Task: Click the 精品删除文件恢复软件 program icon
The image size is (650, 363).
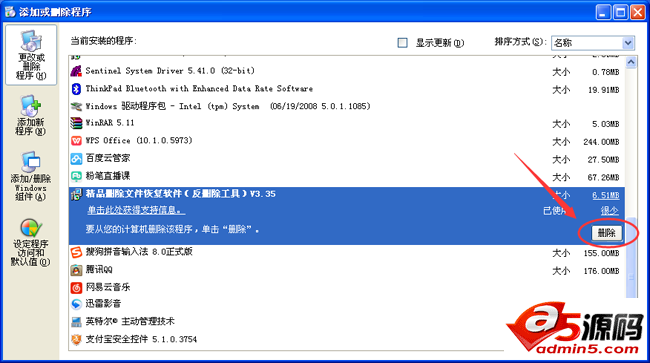Action: (x=76, y=194)
